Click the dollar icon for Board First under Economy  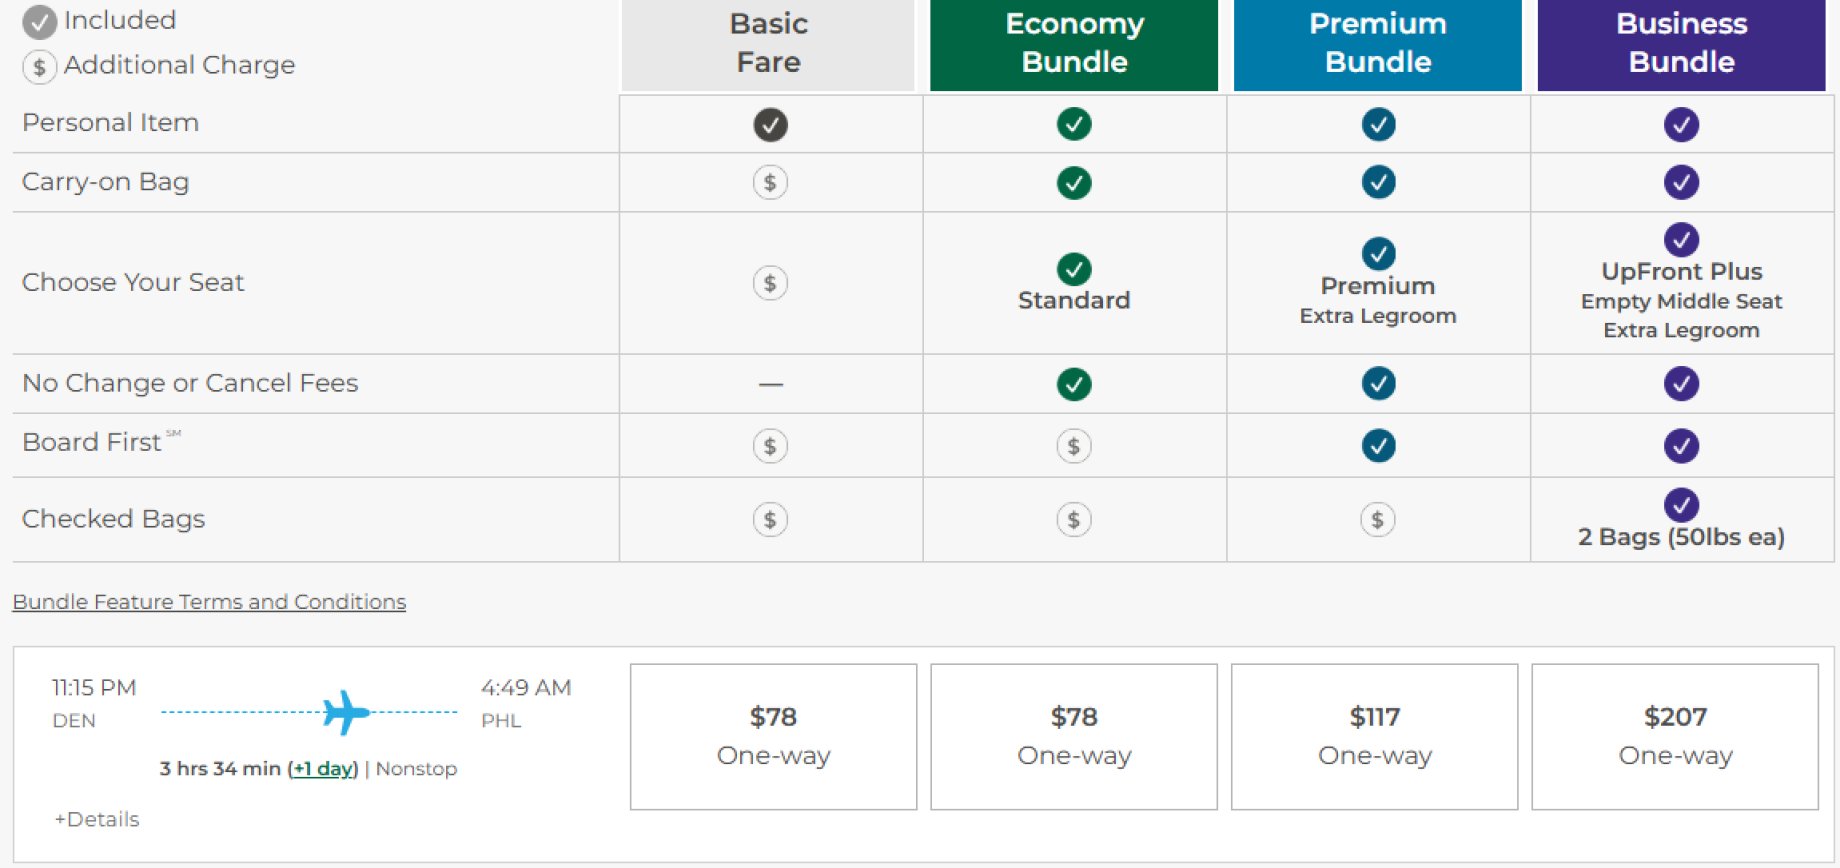click(1073, 445)
